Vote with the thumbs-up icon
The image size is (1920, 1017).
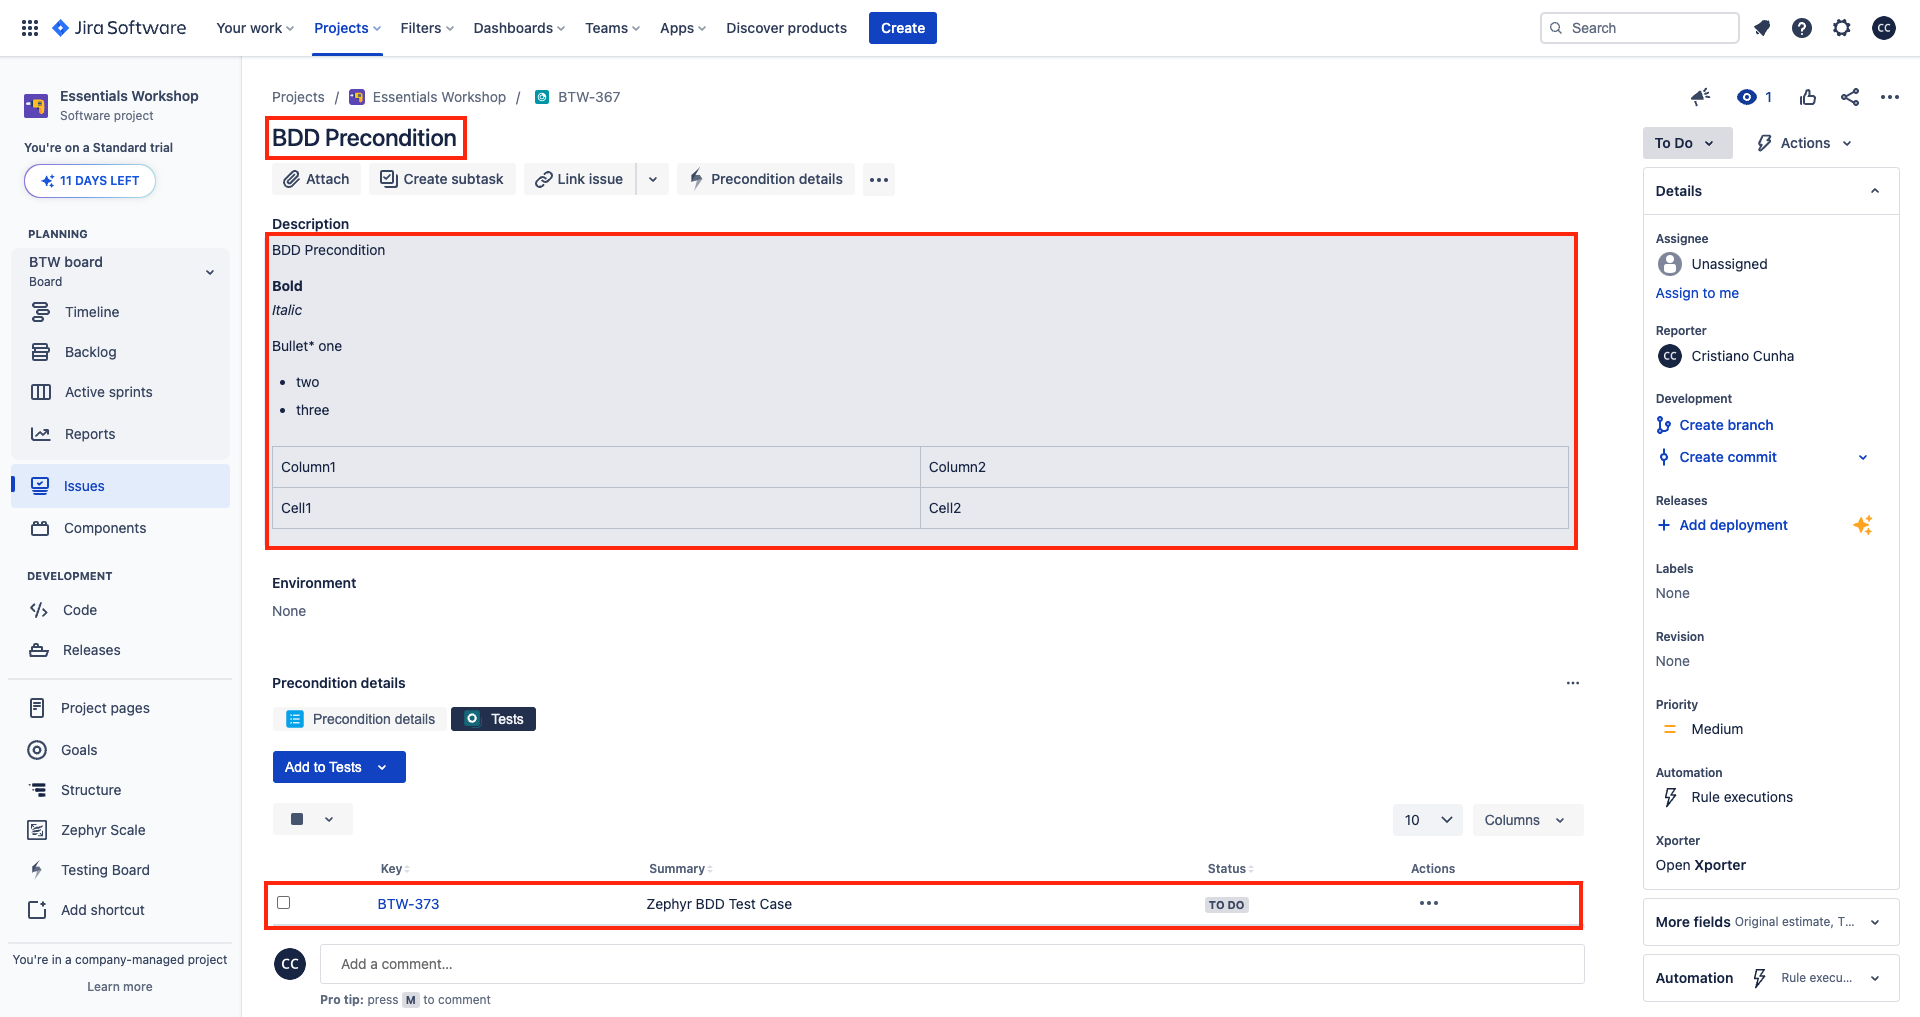click(x=1808, y=97)
